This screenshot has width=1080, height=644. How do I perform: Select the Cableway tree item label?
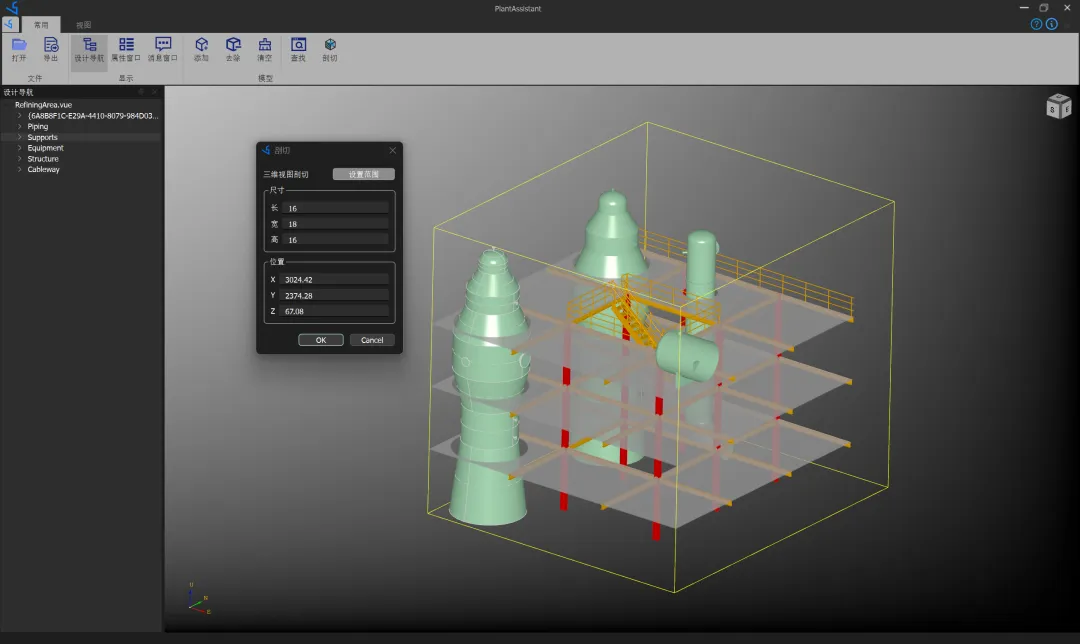[x=43, y=169]
